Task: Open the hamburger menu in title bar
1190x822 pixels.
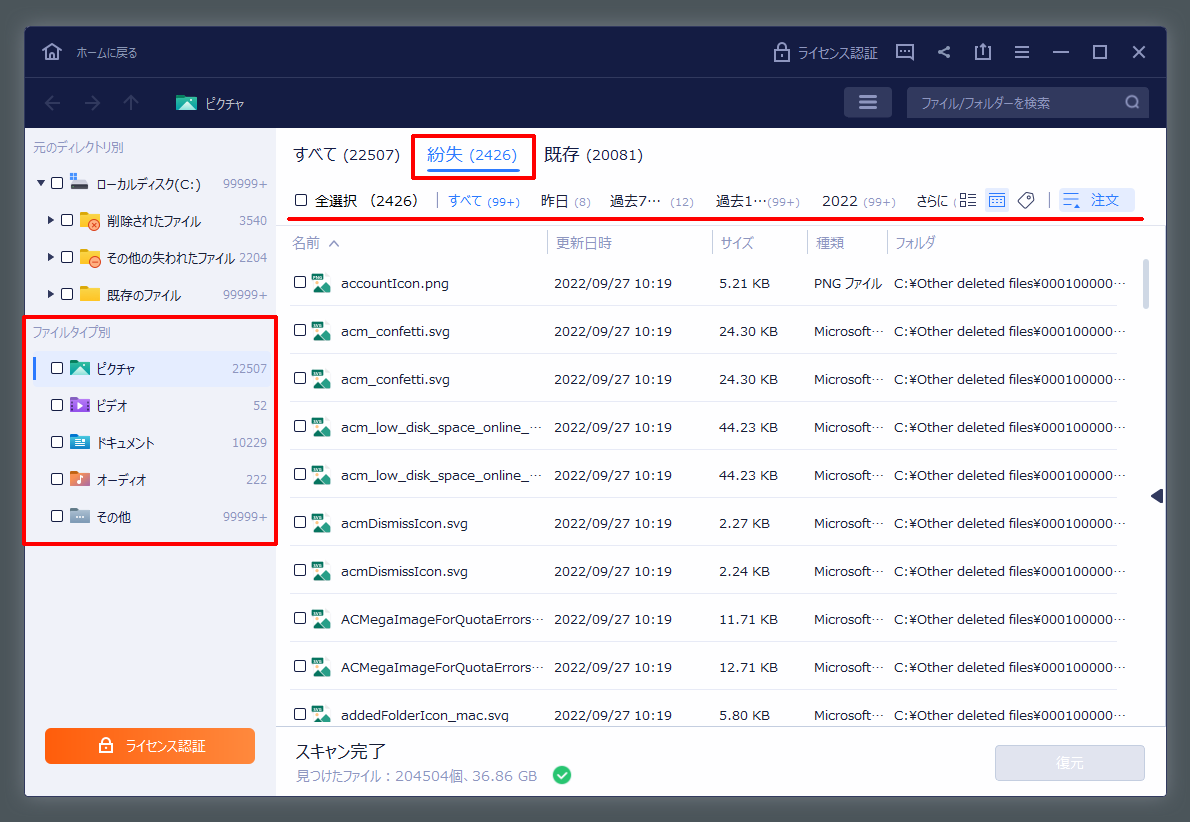Action: 1021,52
